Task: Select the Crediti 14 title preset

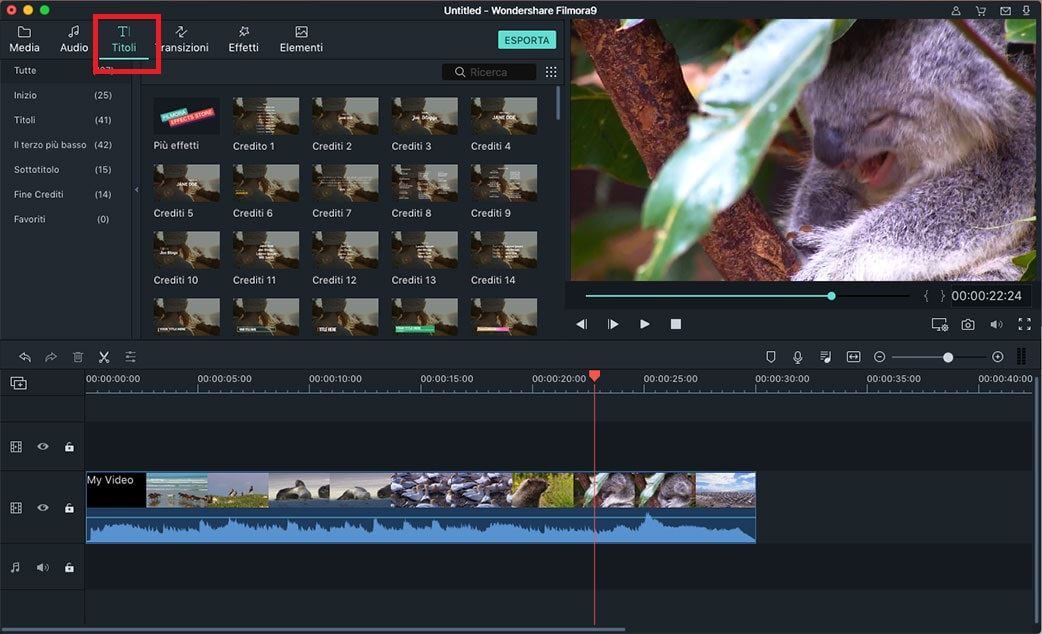Action: (x=504, y=250)
